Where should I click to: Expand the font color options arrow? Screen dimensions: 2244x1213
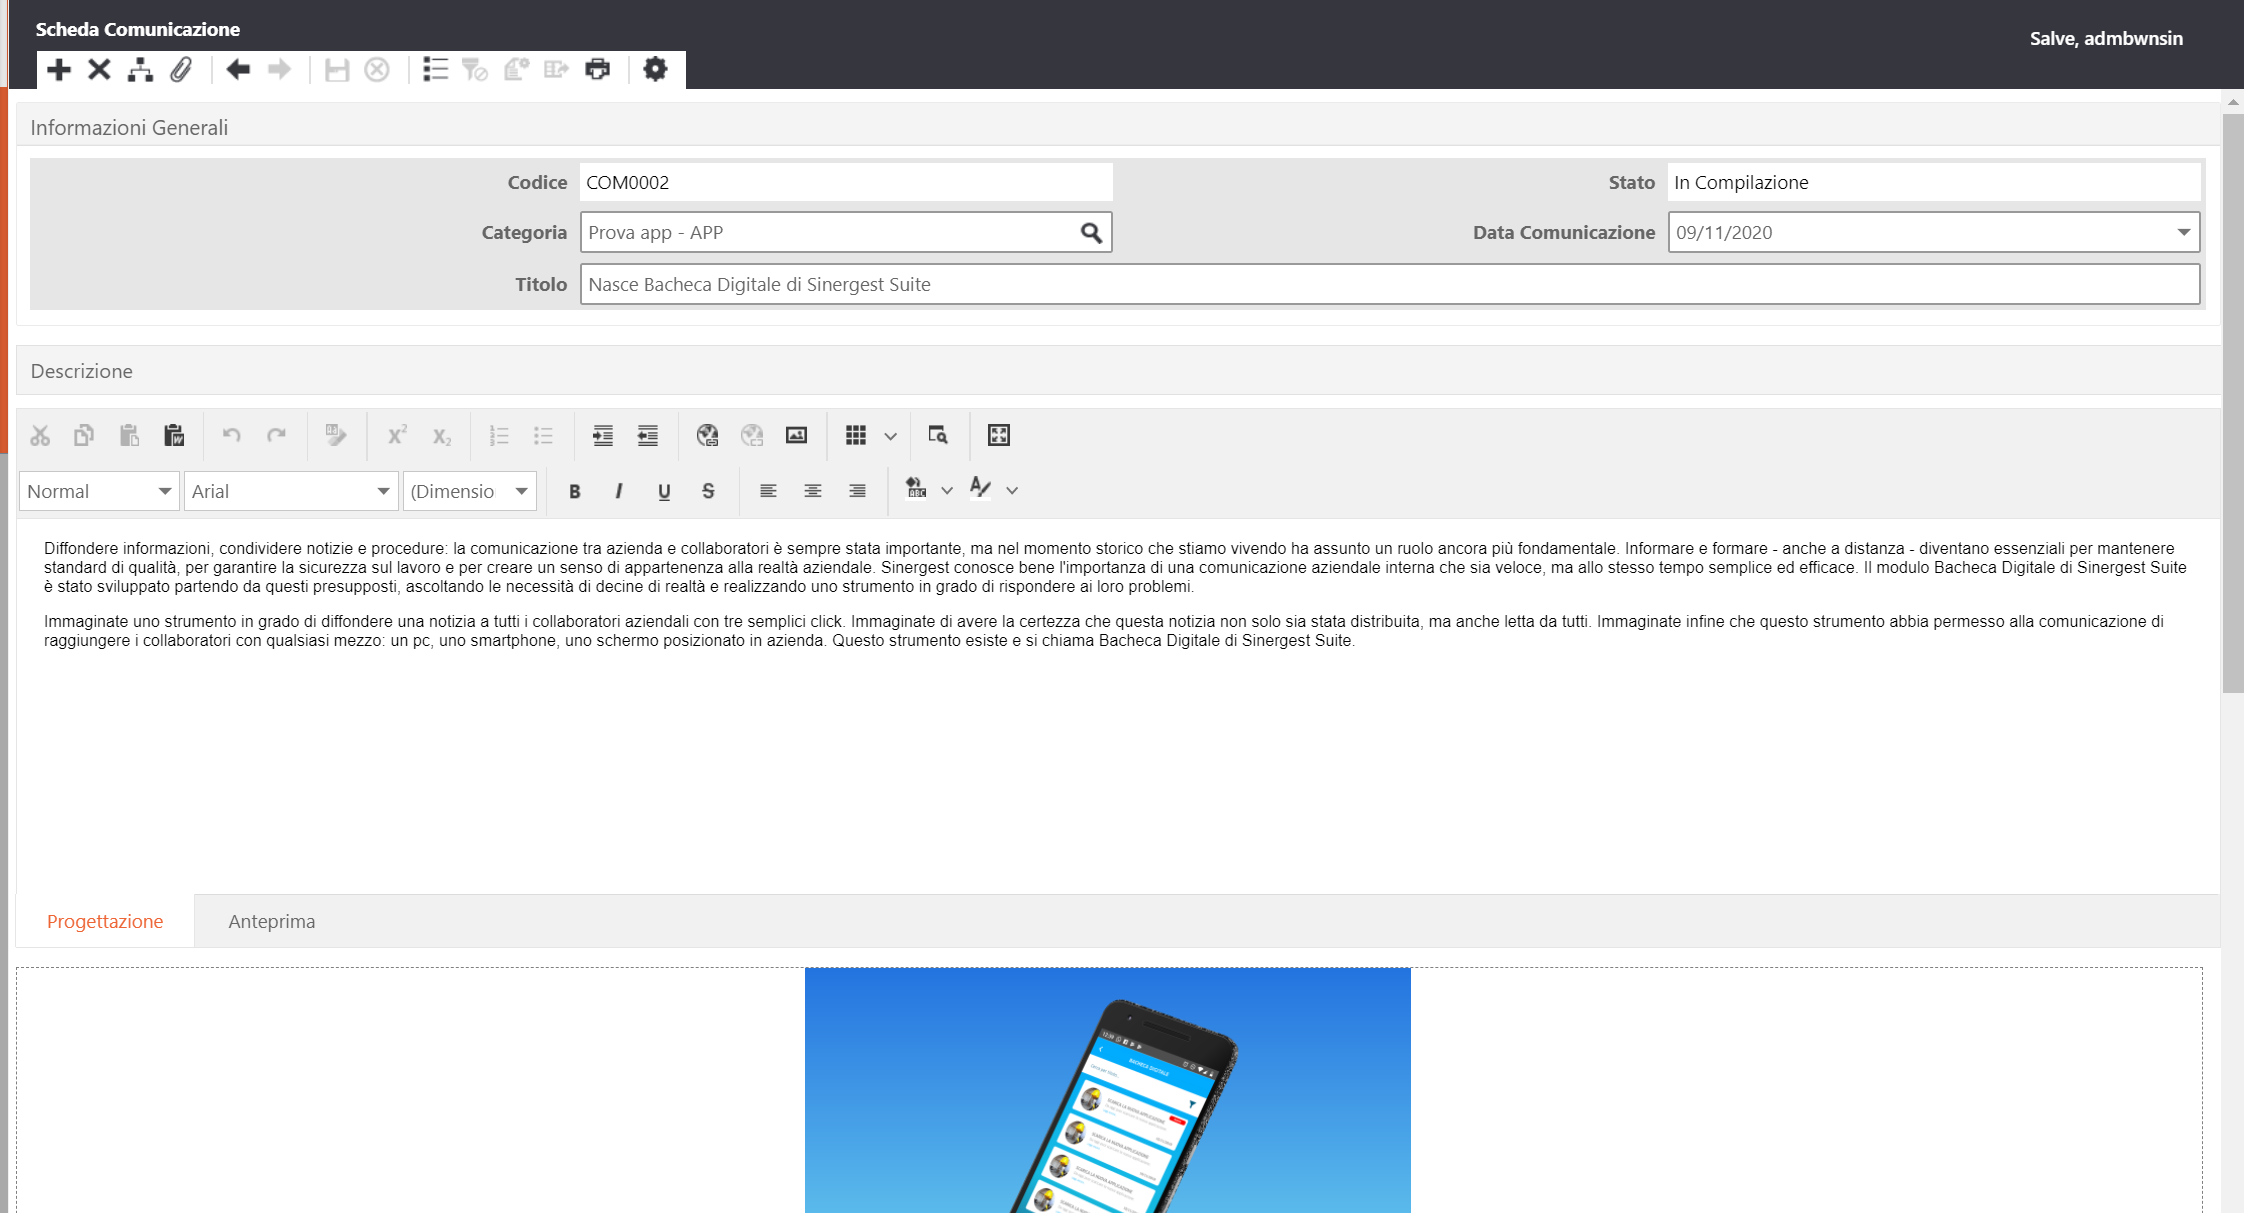[x=1012, y=490]
